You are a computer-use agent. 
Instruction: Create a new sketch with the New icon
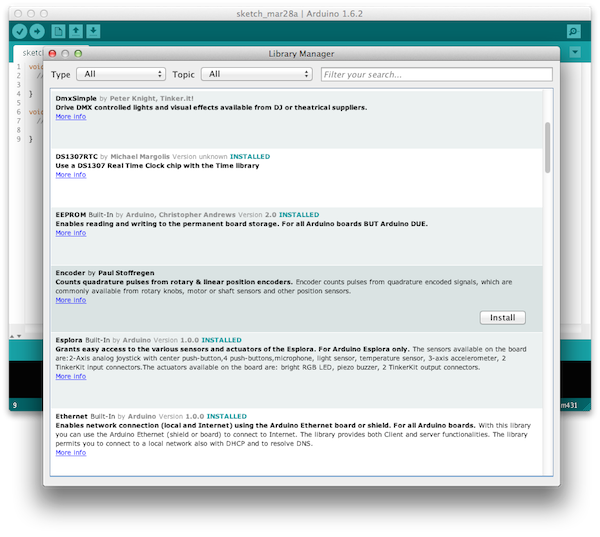coord(58,31)
